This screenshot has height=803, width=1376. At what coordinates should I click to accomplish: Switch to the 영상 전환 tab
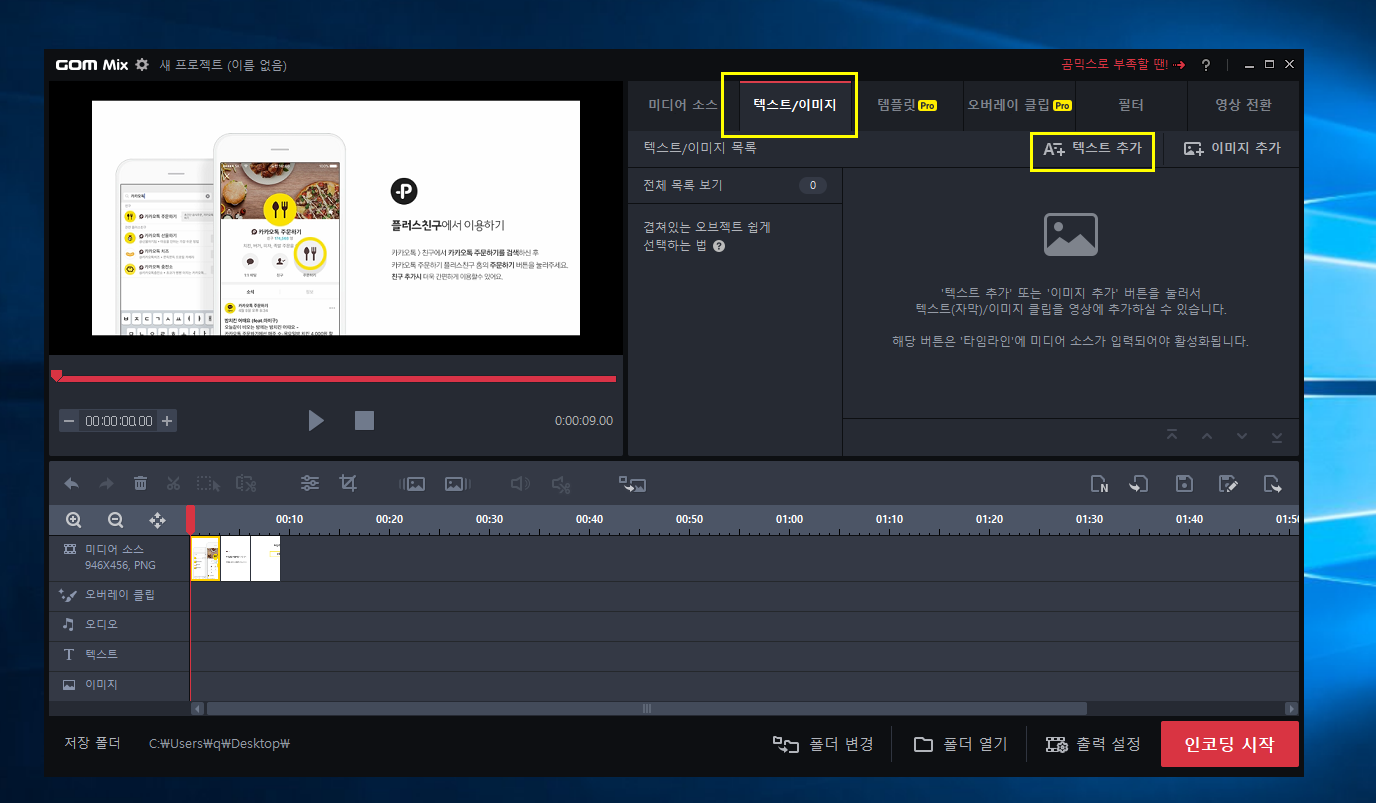point(1243,105)
